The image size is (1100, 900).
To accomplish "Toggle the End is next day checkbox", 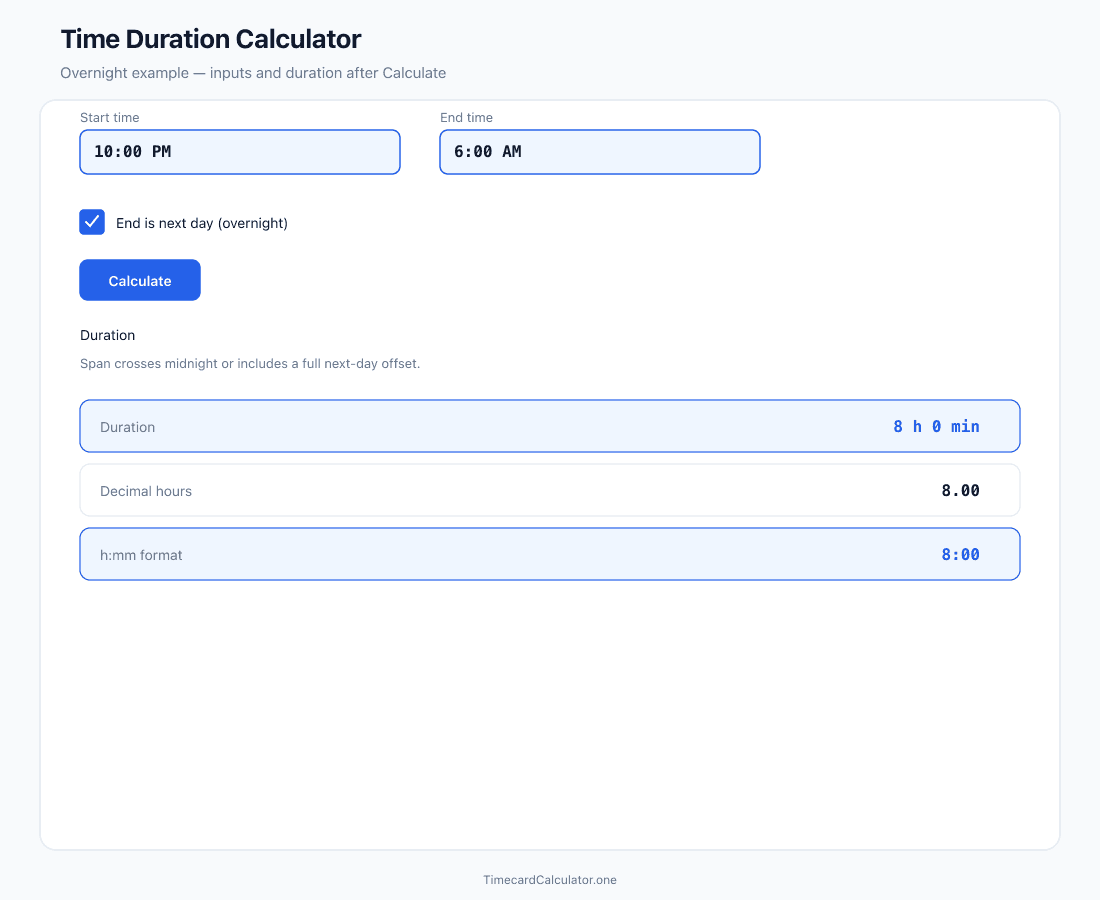I will pos(92,222).
